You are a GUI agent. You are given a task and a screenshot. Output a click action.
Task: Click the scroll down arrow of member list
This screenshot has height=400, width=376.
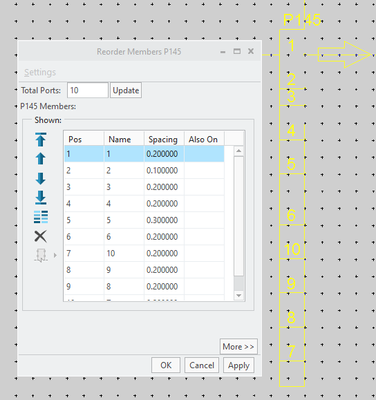click(239, 295)
